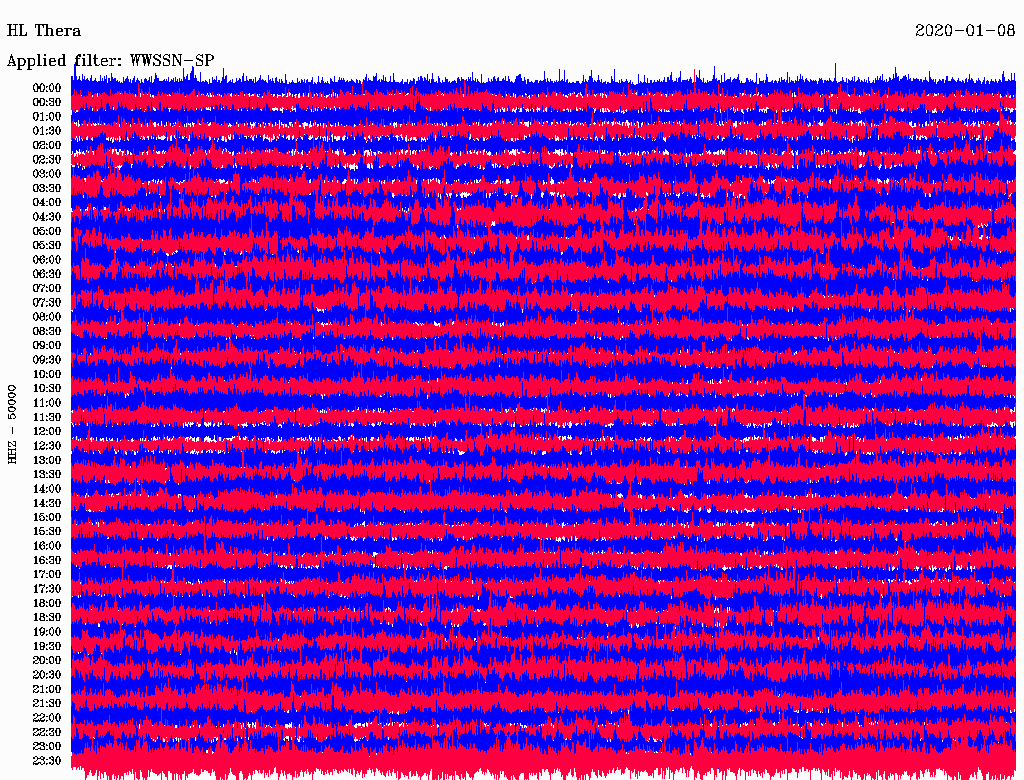Viewport: 1024px width, 780px height.
Task: Select the 23:30 time label
Action: (46, 761)
